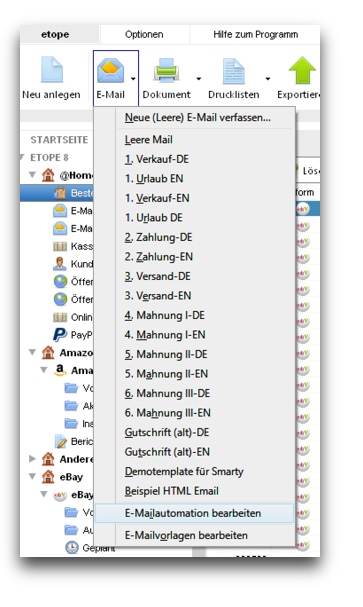363x607 pixels.
Task: Click the green Exportieren arrow icon
Action: 302,70
